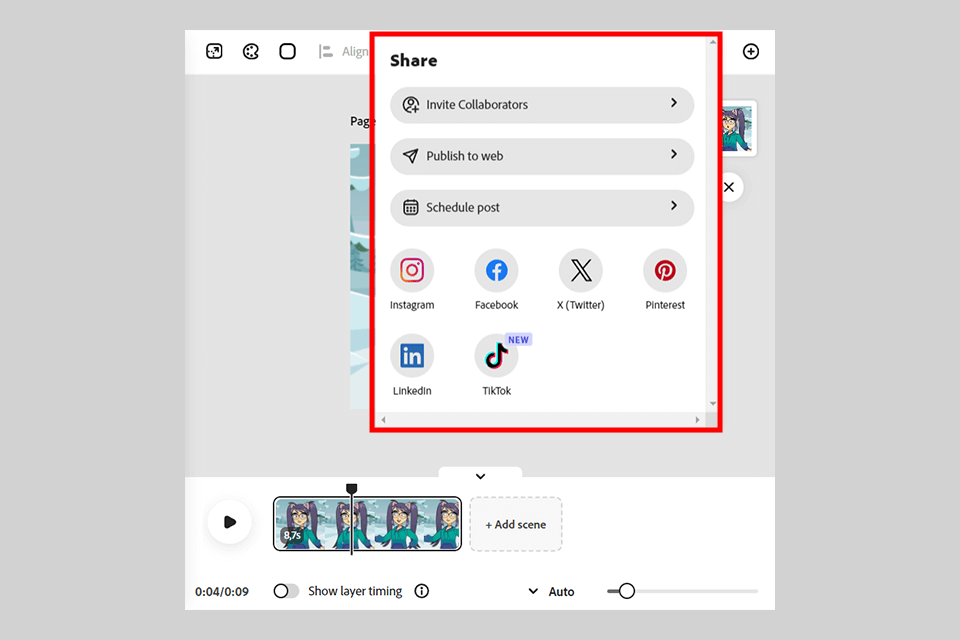
Task: Adjust the timeline zoom slider handle
Action: point(626,591)
